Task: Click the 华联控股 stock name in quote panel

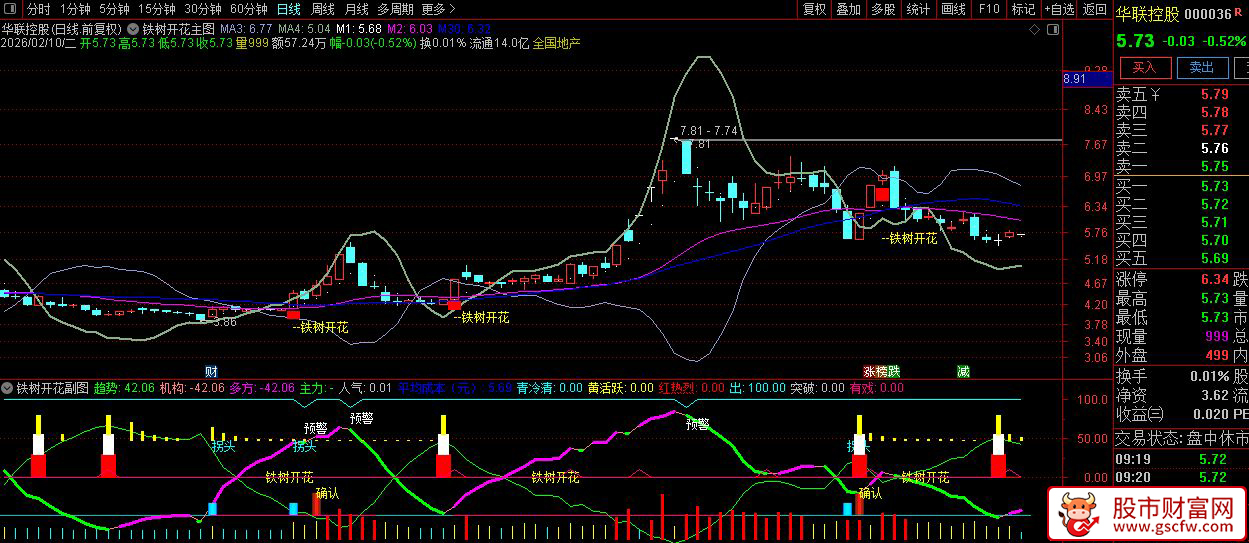Action: [x=1147, y=14]
